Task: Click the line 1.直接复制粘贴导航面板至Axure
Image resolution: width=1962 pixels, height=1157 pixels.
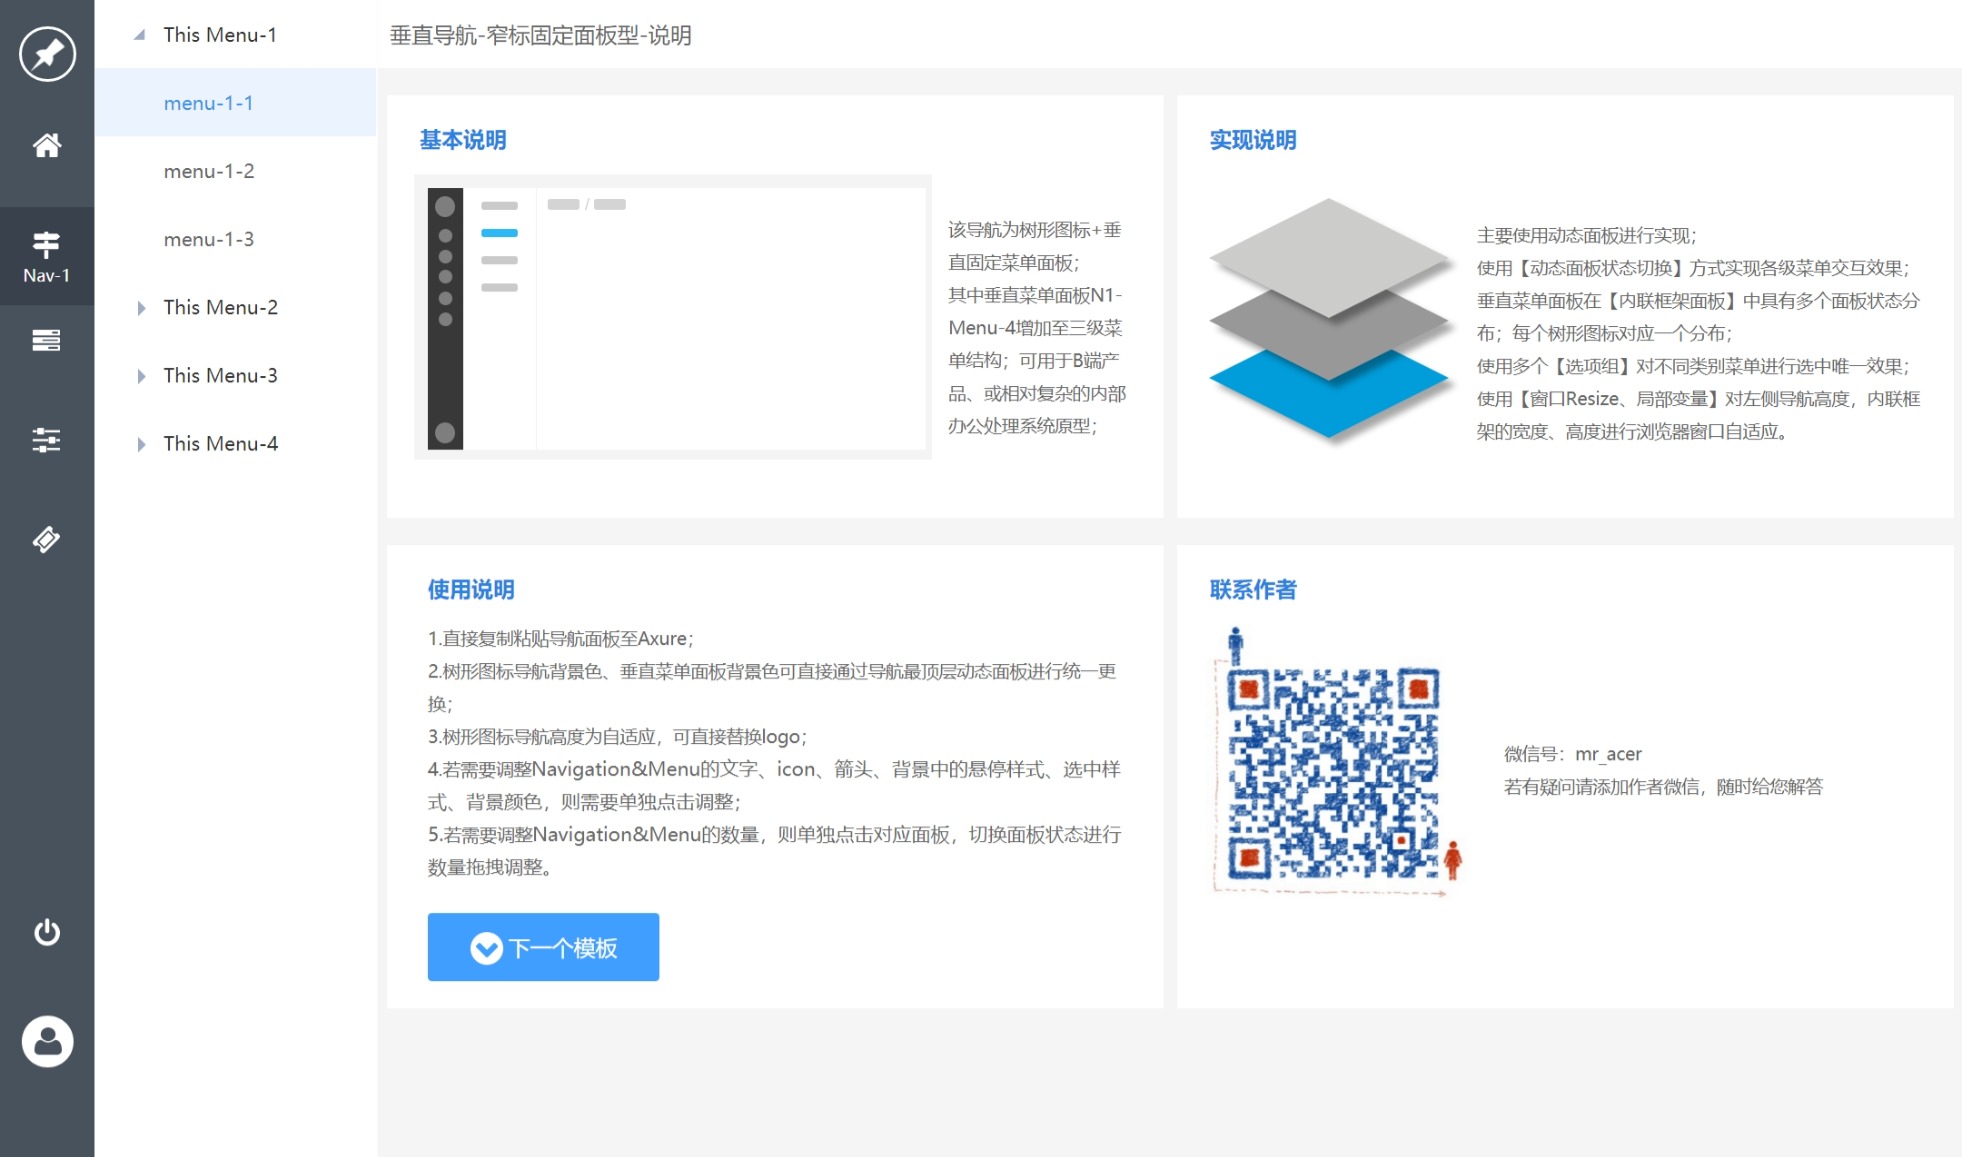Action: click(x=561, y=639)
